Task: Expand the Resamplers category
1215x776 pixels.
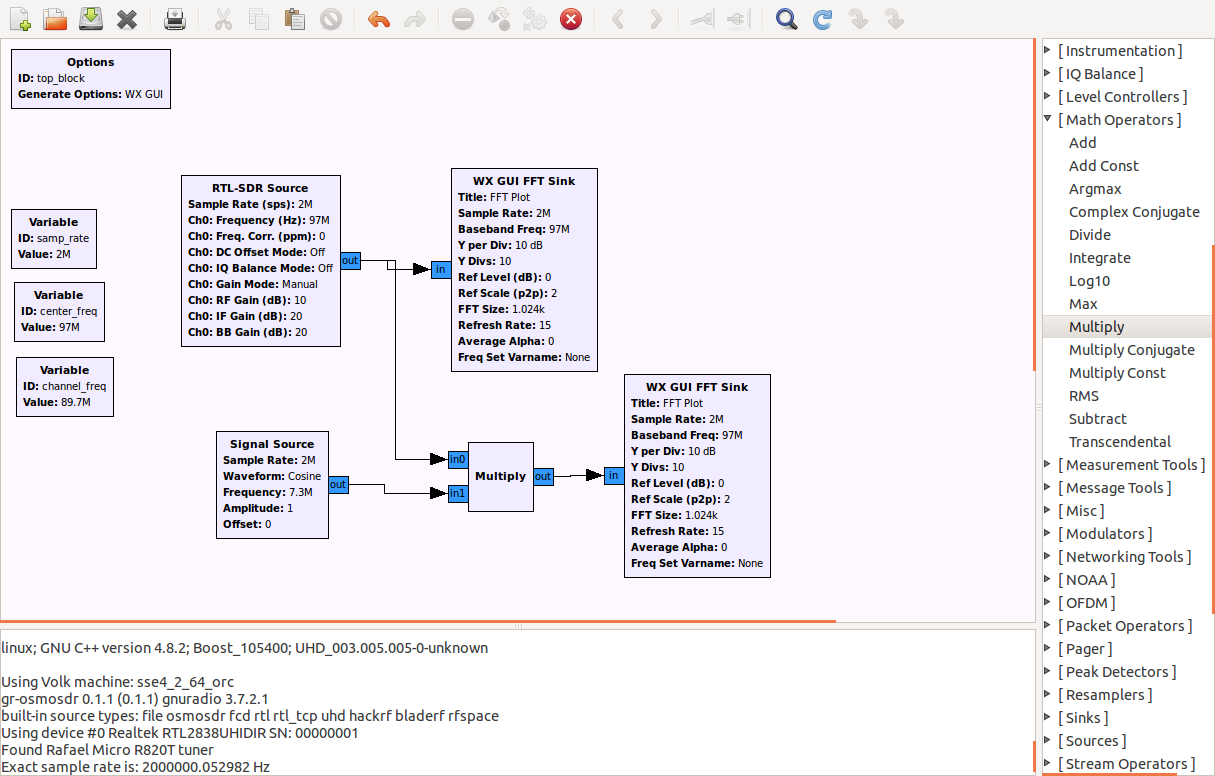Action: coord(1048,695)
